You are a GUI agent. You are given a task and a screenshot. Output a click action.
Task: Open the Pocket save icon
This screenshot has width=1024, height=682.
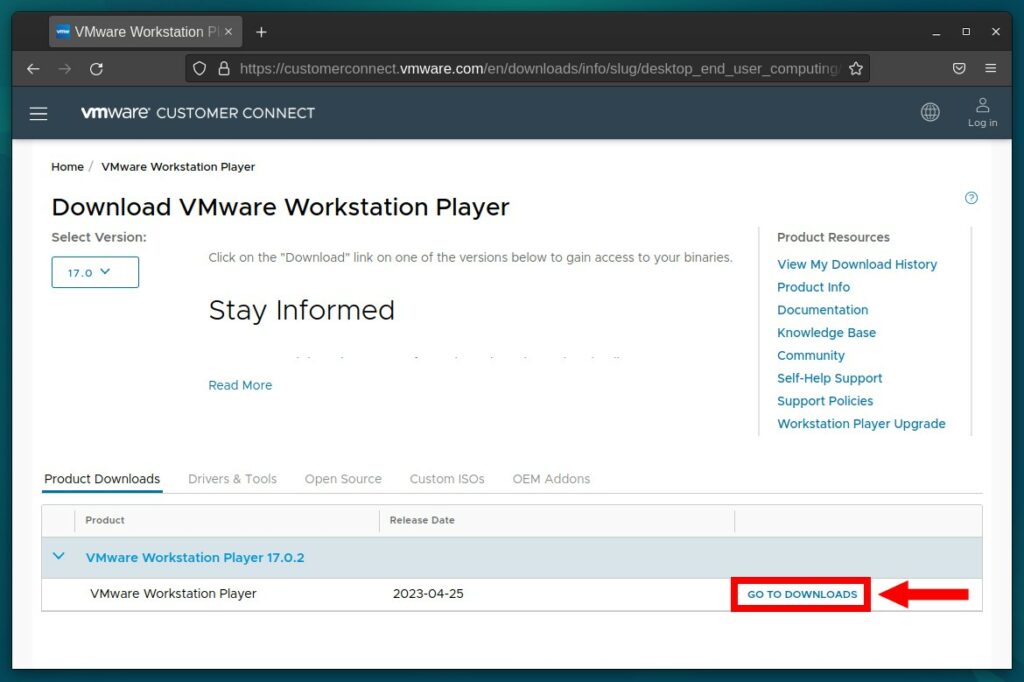(x=959, y=69)
